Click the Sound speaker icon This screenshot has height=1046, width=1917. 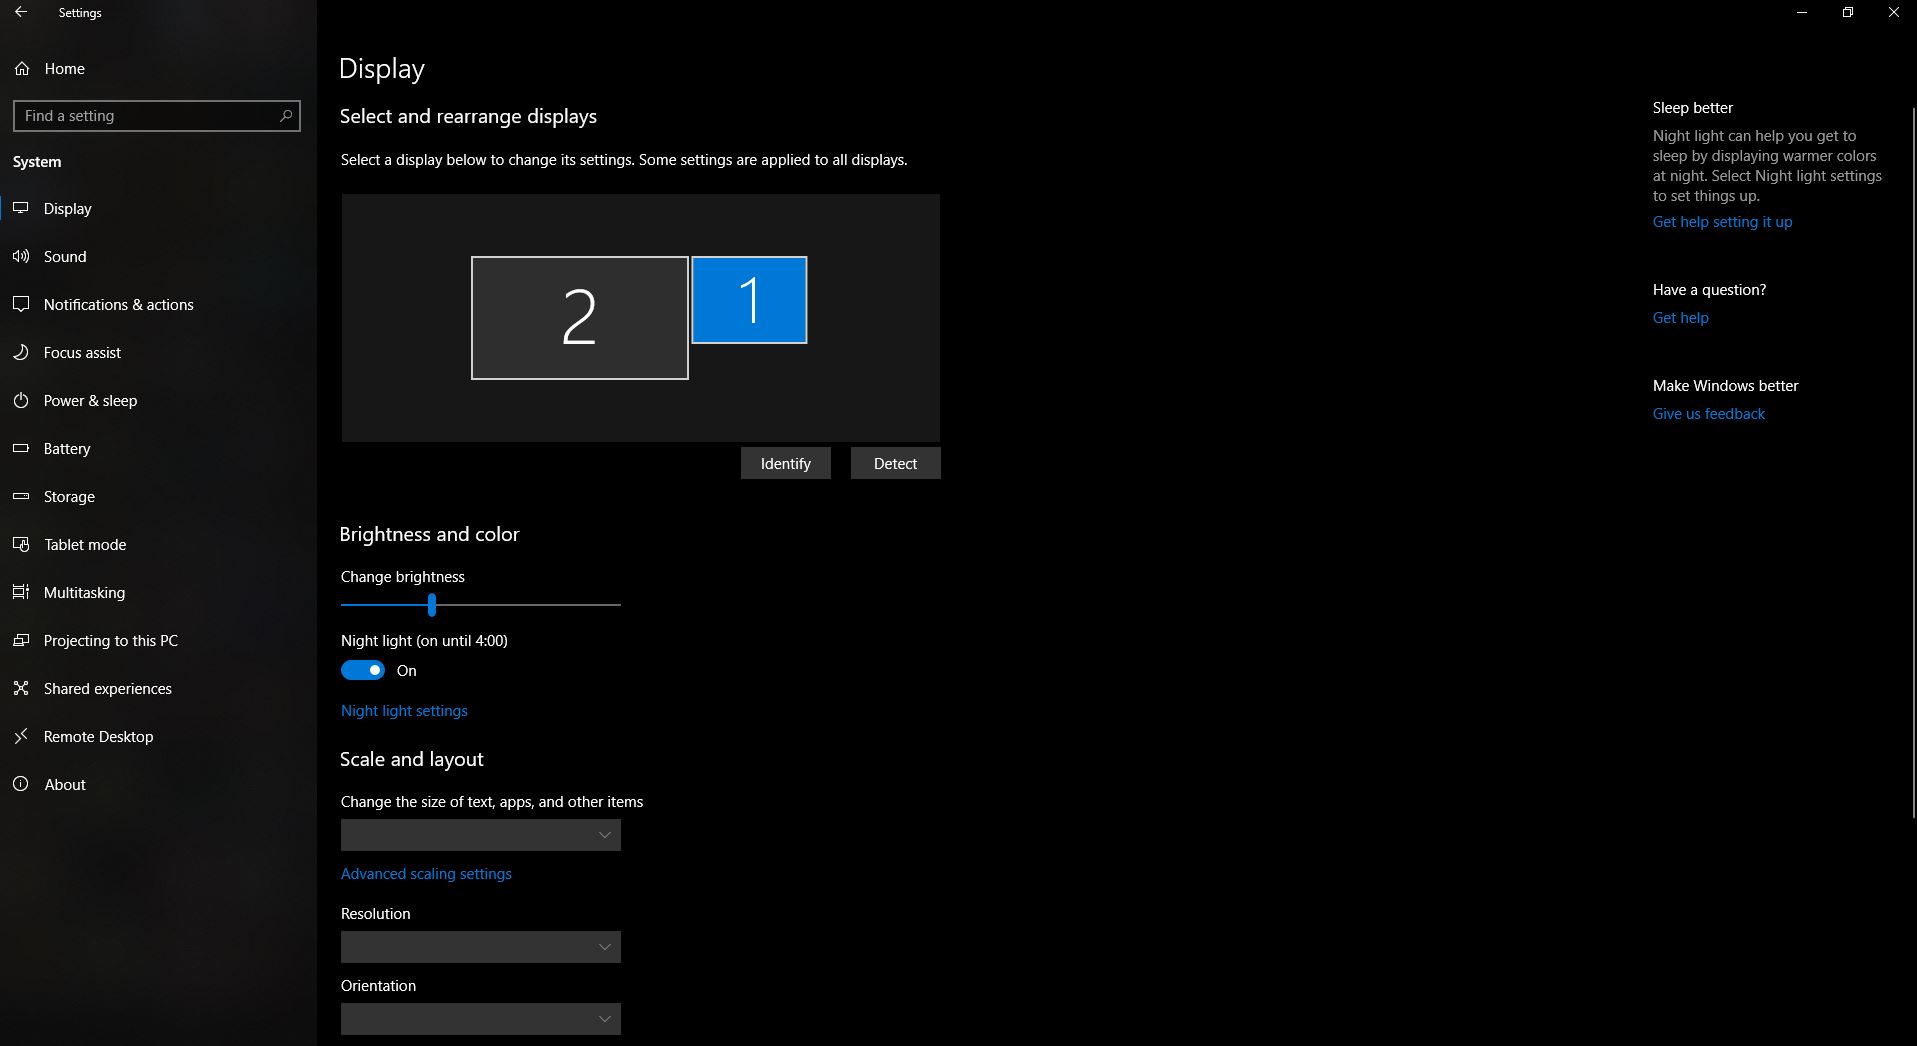(x=21, y=256)
